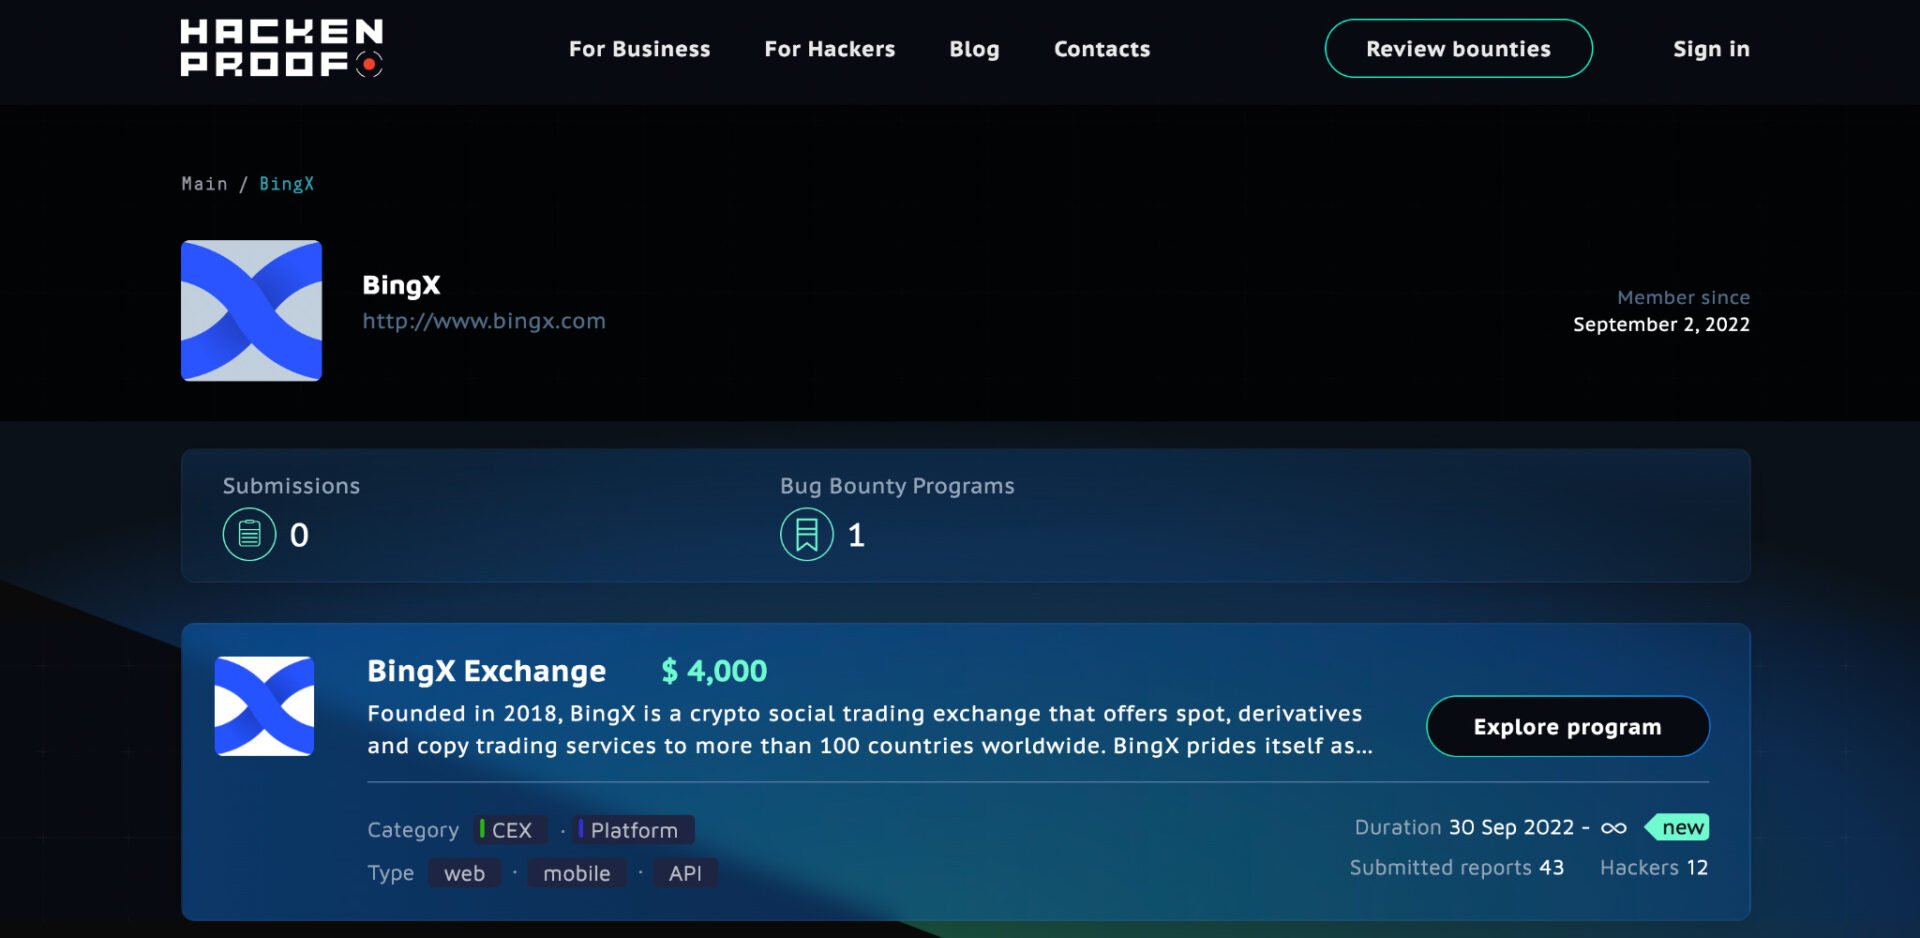The height and width of the screenshot is (938, 1920).
Task: Select the API type tag
Action: tap(685, 873)
